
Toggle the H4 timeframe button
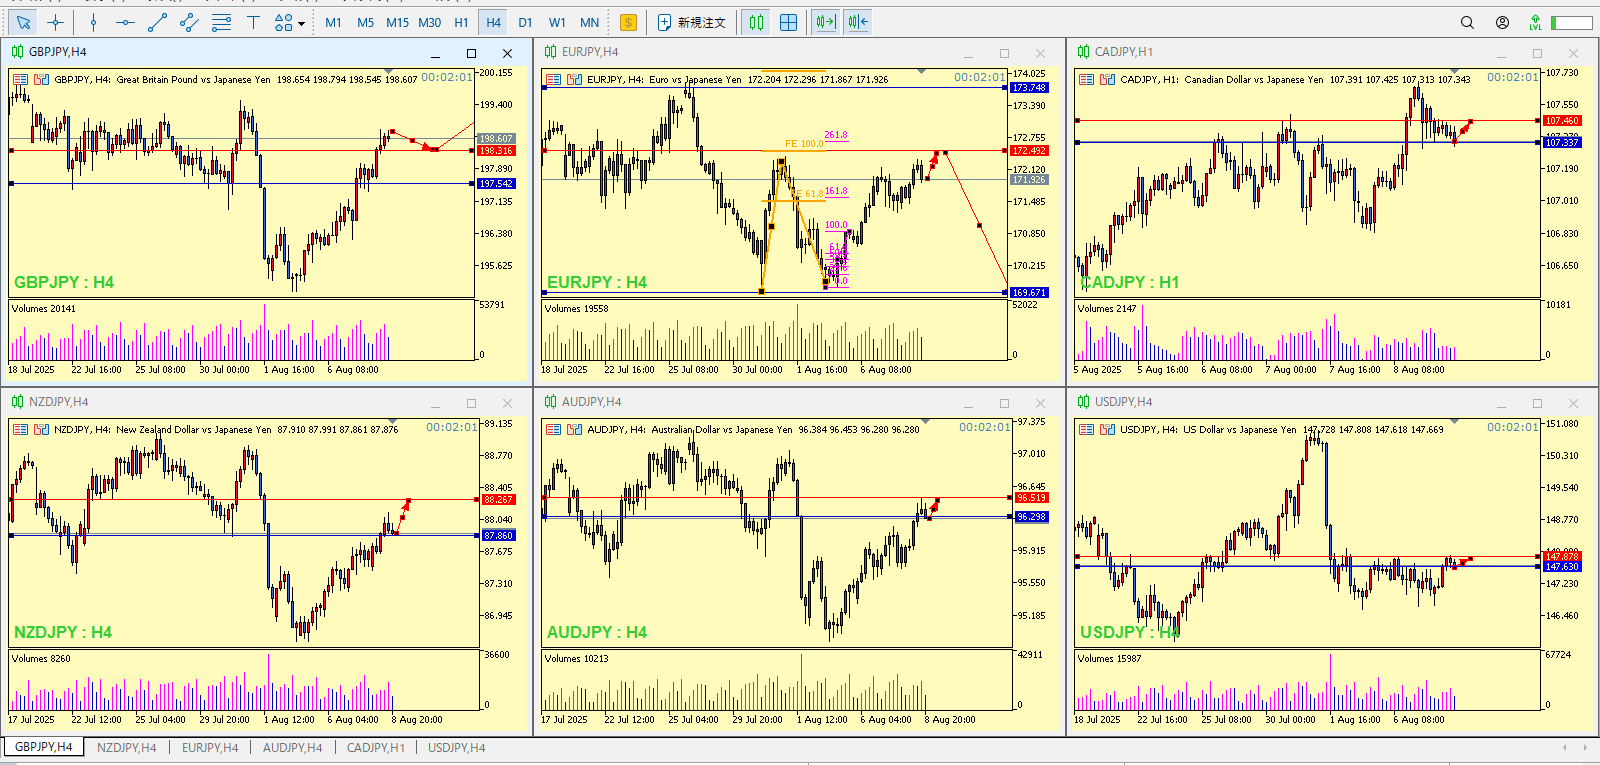(494, 22)
